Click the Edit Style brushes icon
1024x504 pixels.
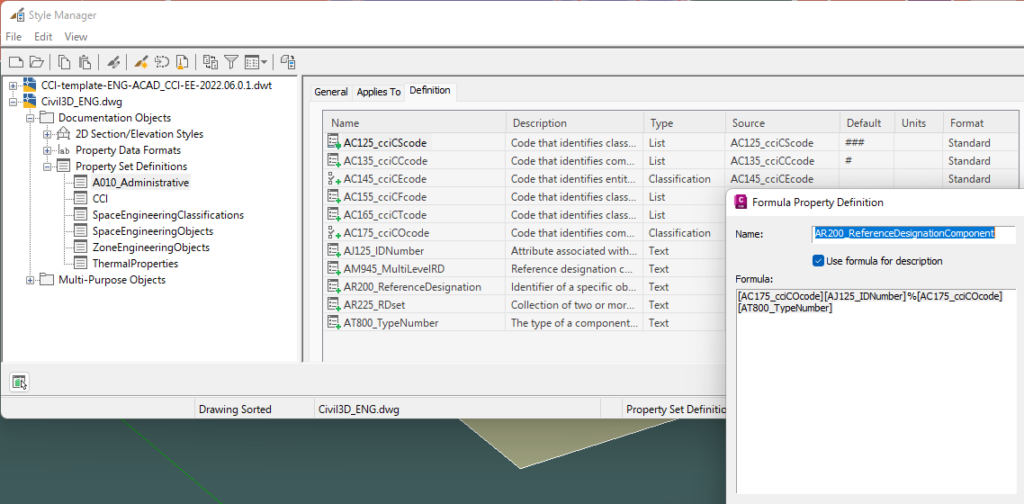click(113, 62)
